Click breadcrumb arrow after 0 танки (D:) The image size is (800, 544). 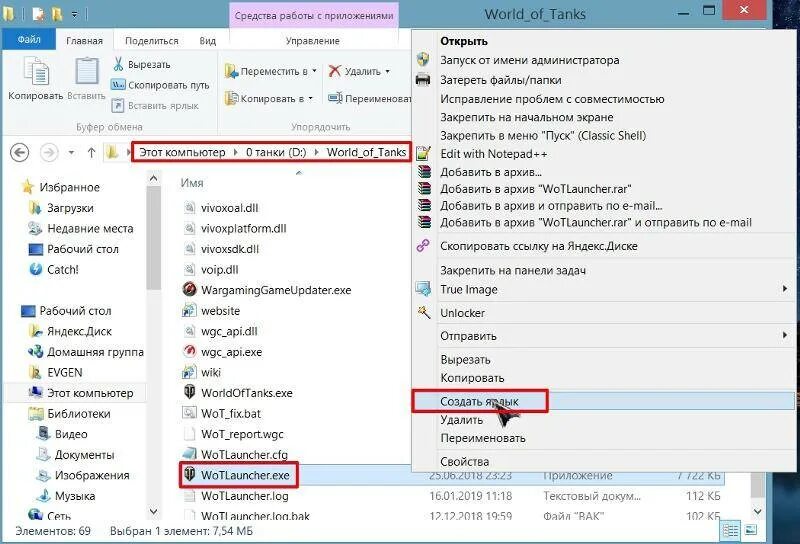coord(316,152)
